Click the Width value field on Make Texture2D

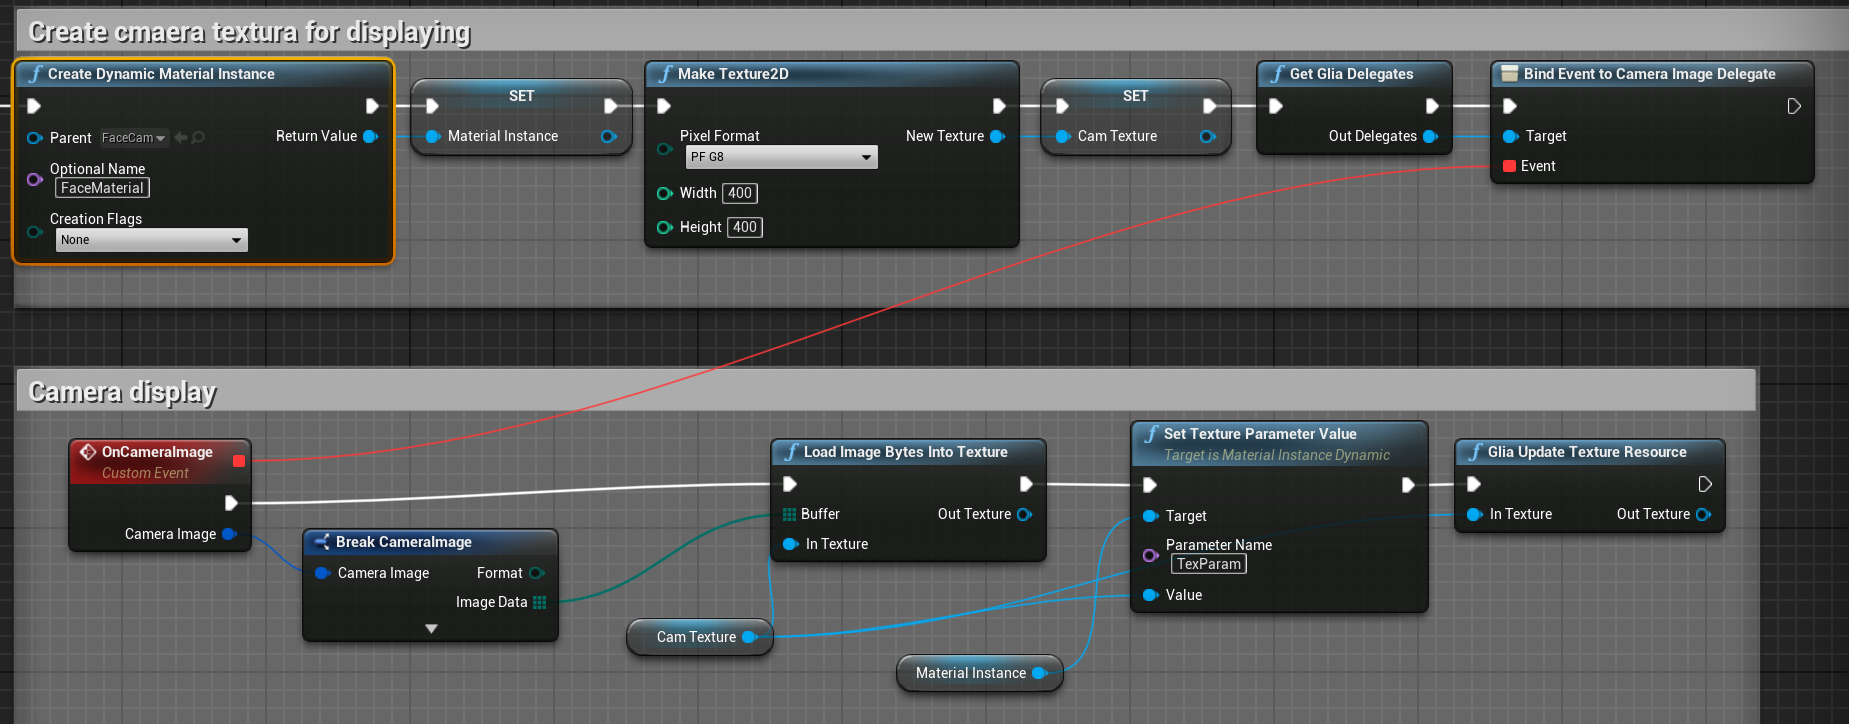coord(740,193)
